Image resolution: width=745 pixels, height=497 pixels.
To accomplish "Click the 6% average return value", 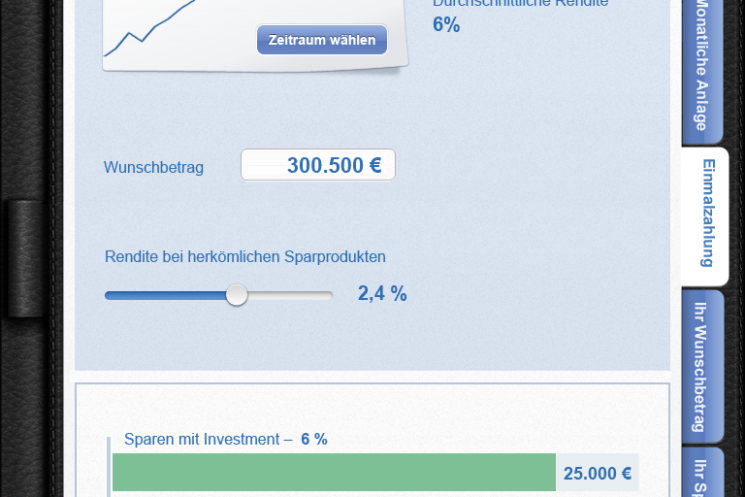I will (446, 25).
